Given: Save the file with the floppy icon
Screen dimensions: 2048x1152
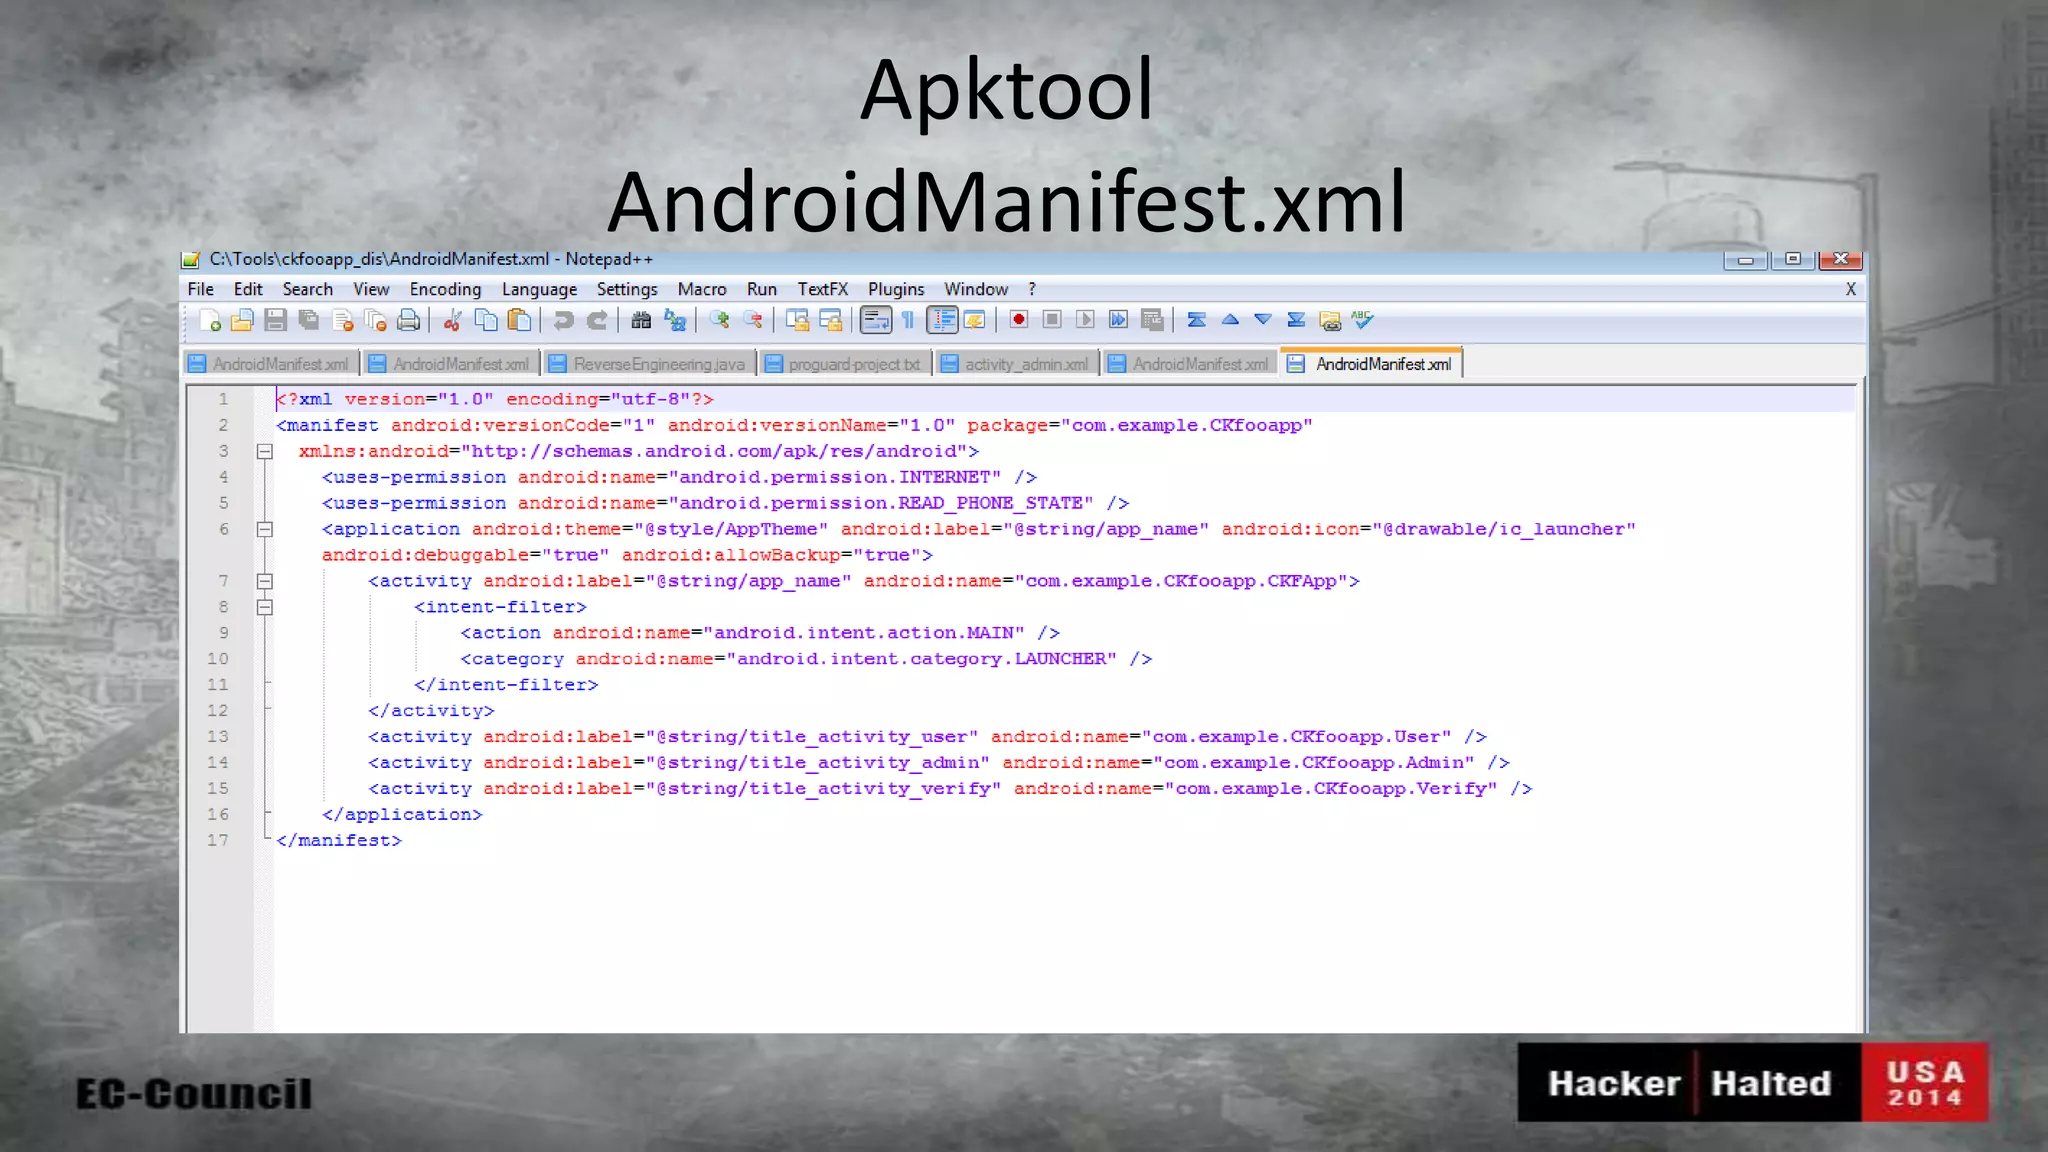Looking at the screenshot, I should tap(275, 320).
